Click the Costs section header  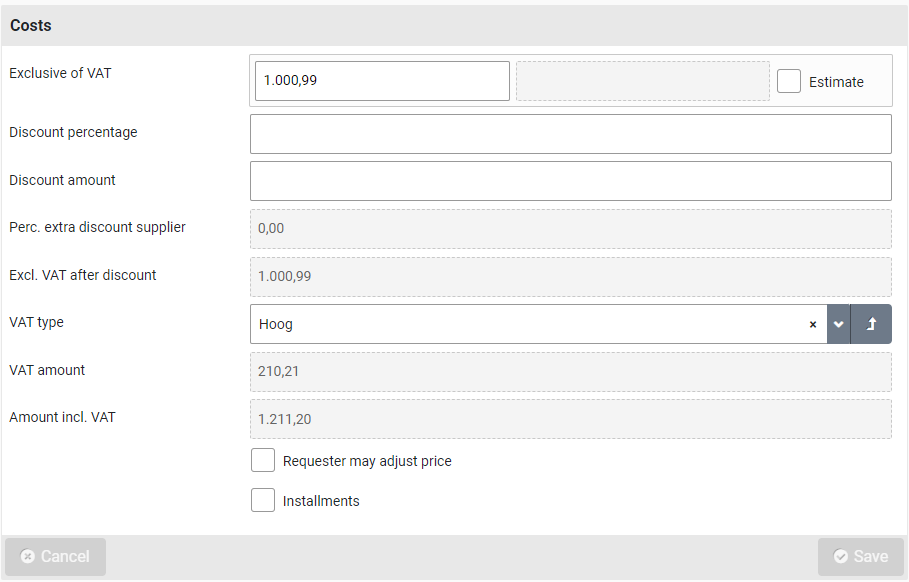[x=31, y=26]
